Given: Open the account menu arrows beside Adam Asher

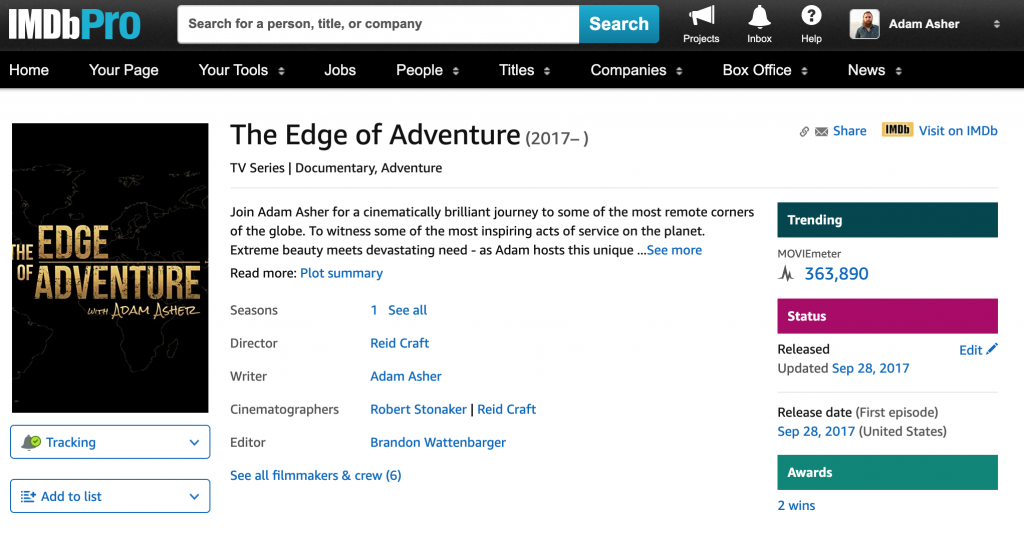Looking at the screenshot, I should click(997, 24).
